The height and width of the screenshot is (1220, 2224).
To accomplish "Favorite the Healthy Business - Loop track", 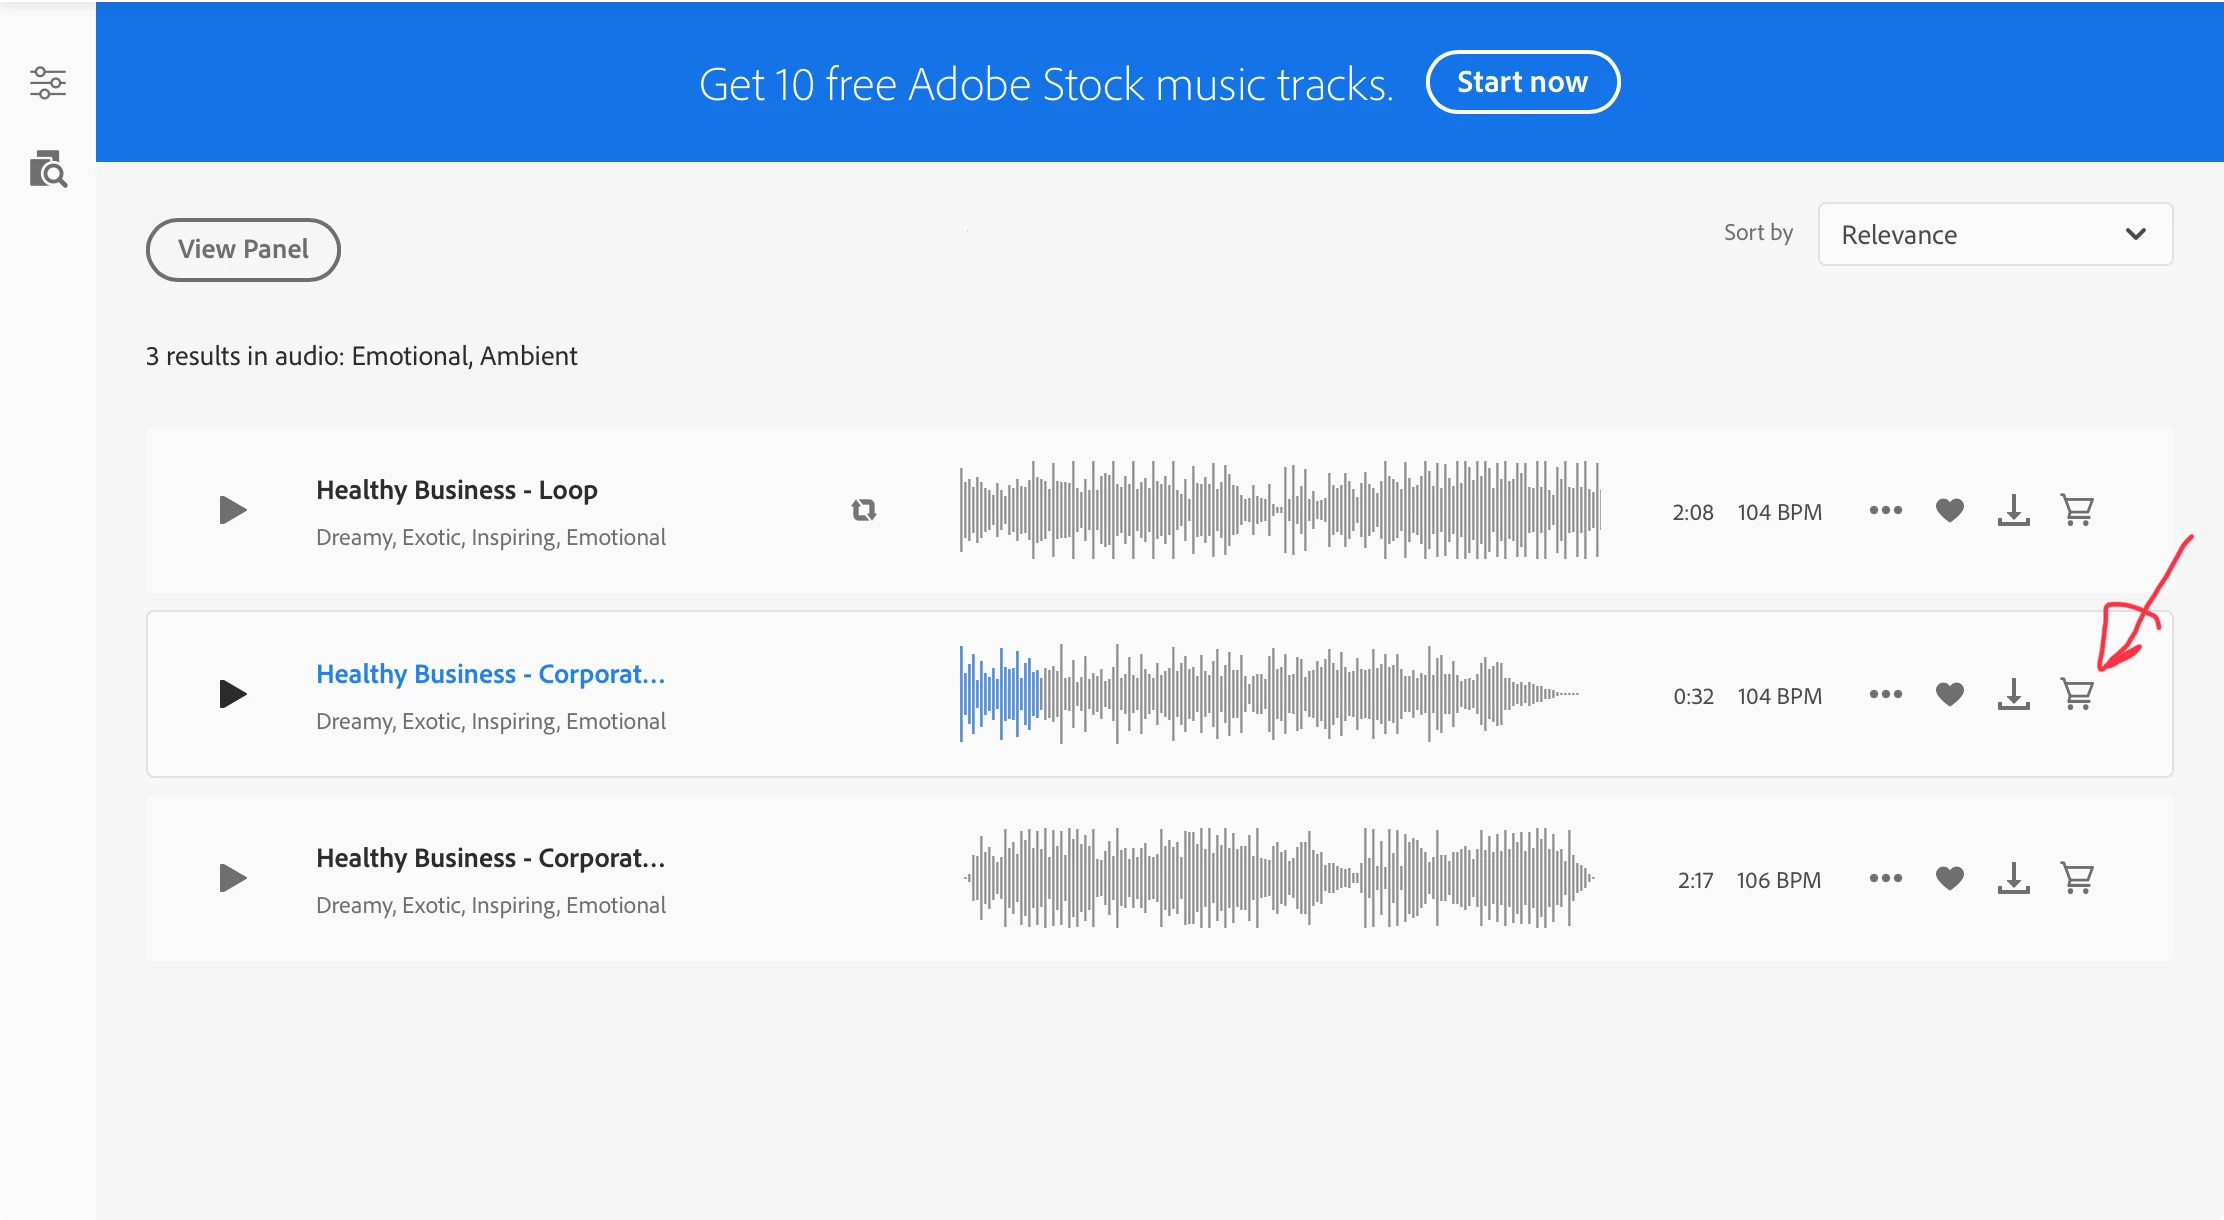I will [x=1949, y=510].
